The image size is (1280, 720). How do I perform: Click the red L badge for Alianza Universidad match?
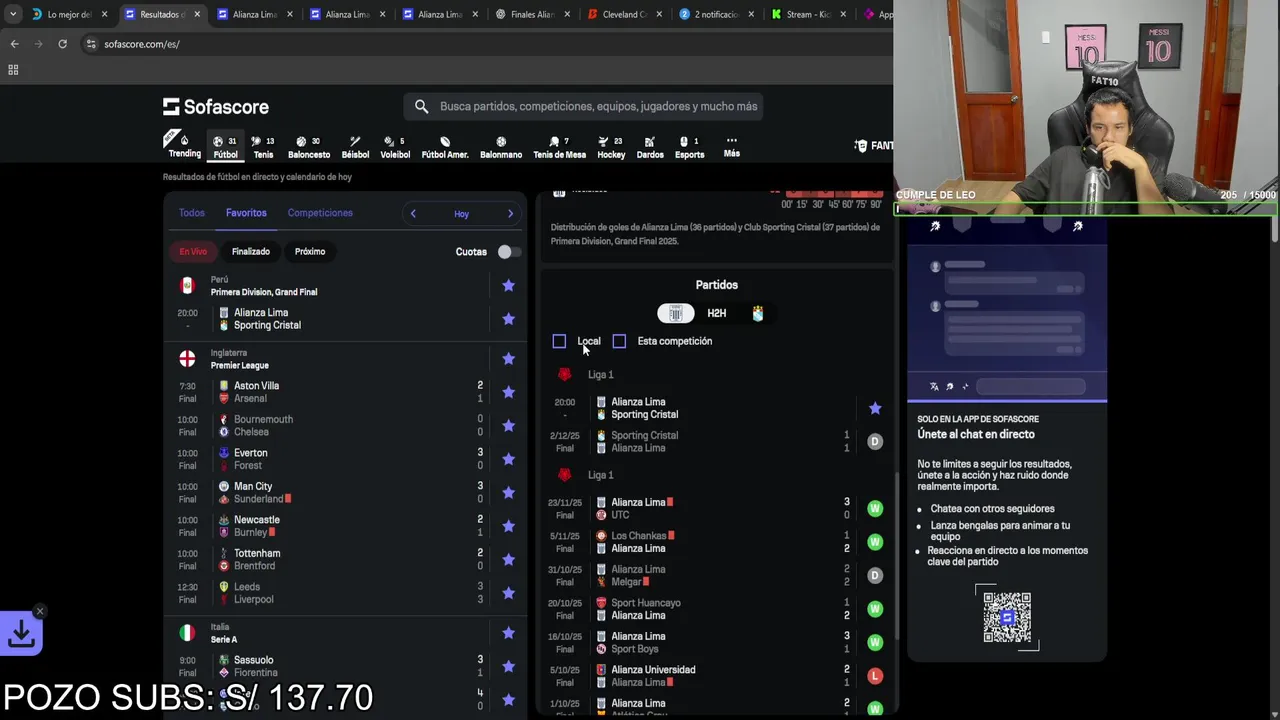click(x=875, y=676)
